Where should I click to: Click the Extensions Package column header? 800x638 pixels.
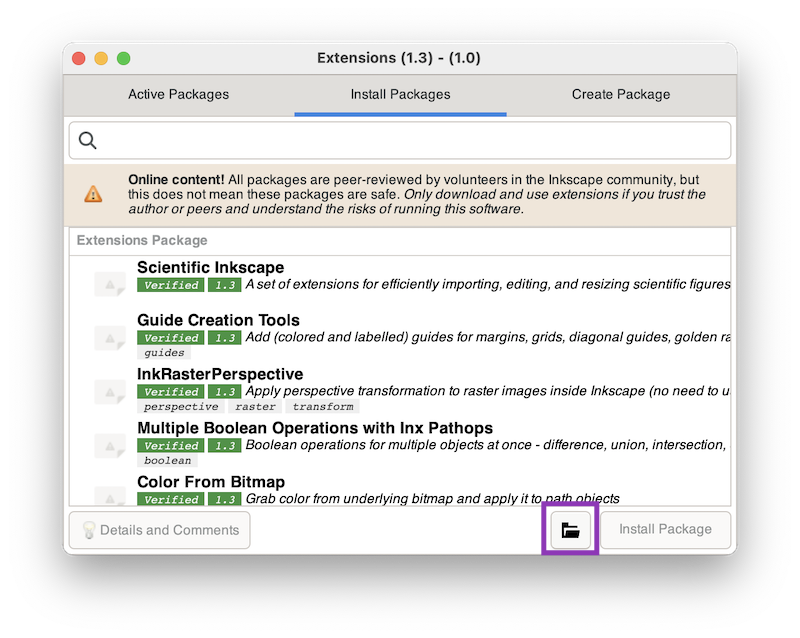[142, 240]
